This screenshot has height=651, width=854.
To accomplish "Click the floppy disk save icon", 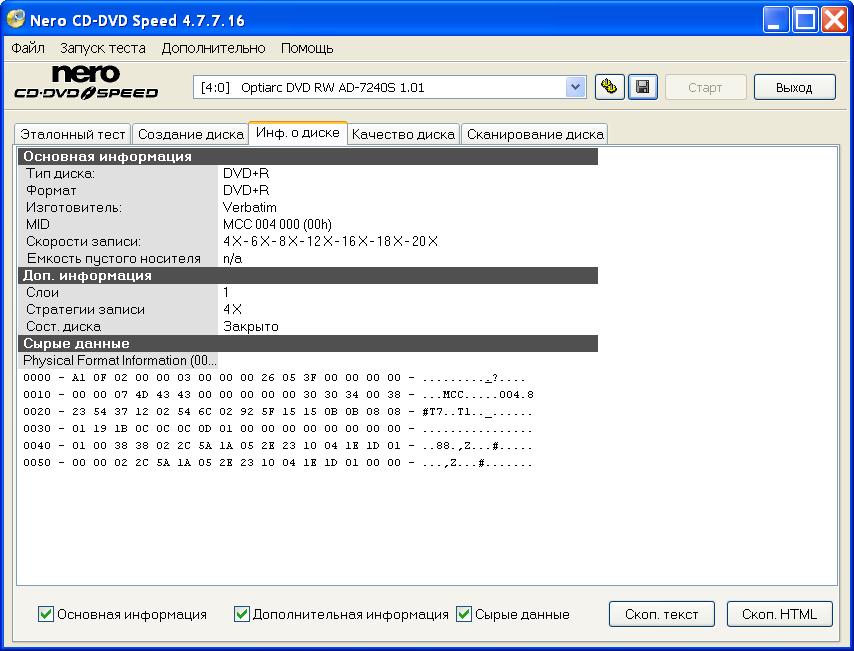I will (x=642, y=87).
